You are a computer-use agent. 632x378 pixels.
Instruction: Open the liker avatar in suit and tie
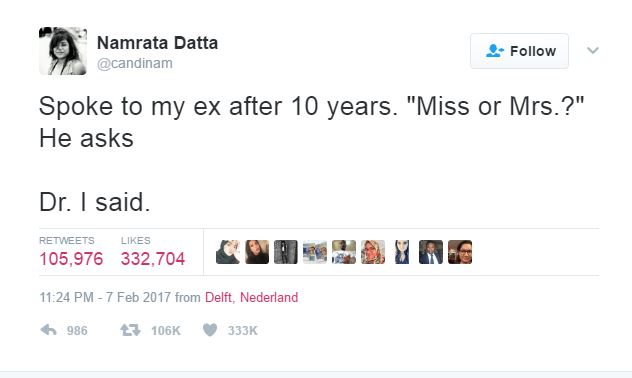[431, 252]
